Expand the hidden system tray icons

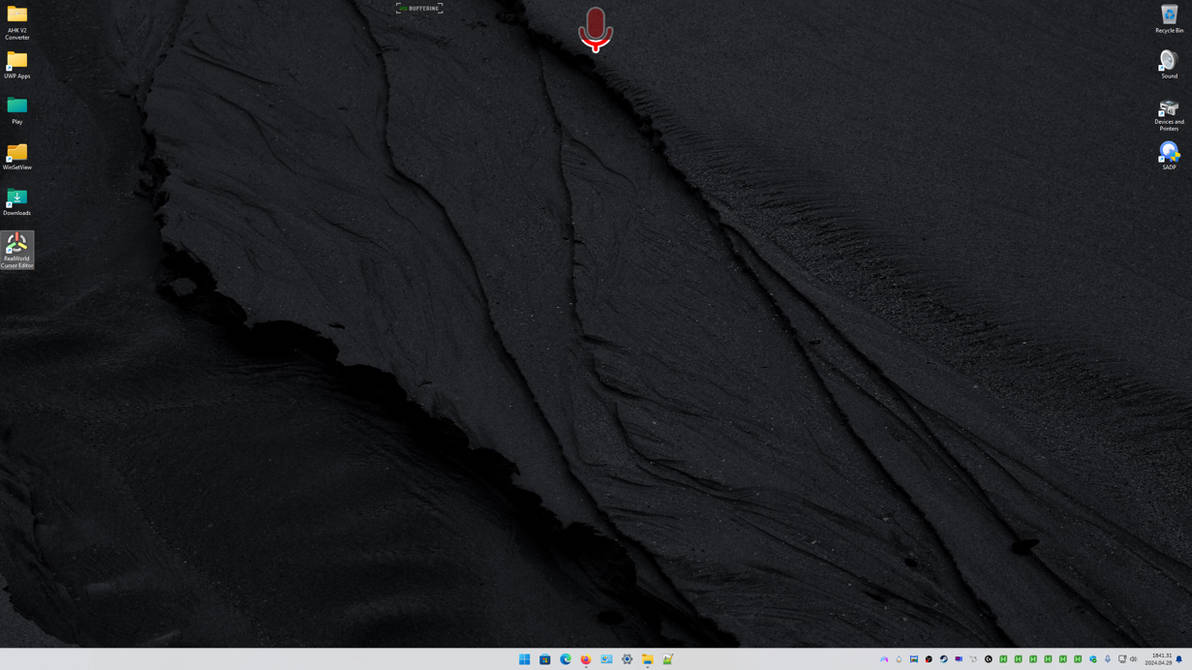coord(884,659)
